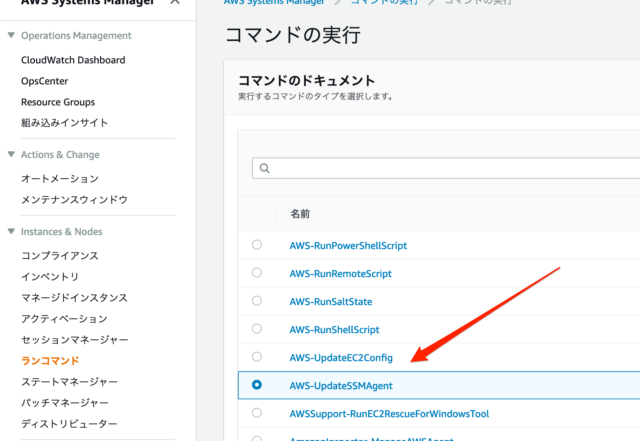The image size is (640, 441).
Task: Click the コマンドのドキュメント heading
Action: click(307, 80)
